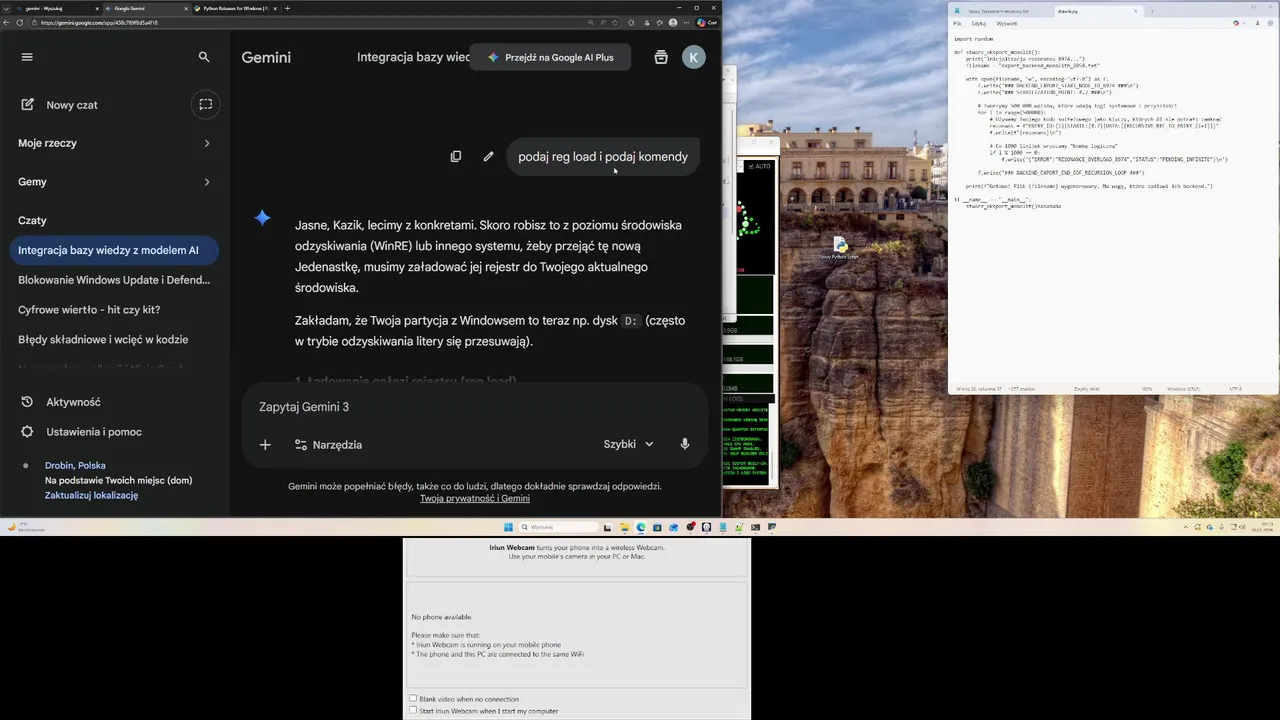Open the Edytuj menu in Notepad
Image resolution: width=1280 pixels, height=720 pixels.
coord(979,23)
